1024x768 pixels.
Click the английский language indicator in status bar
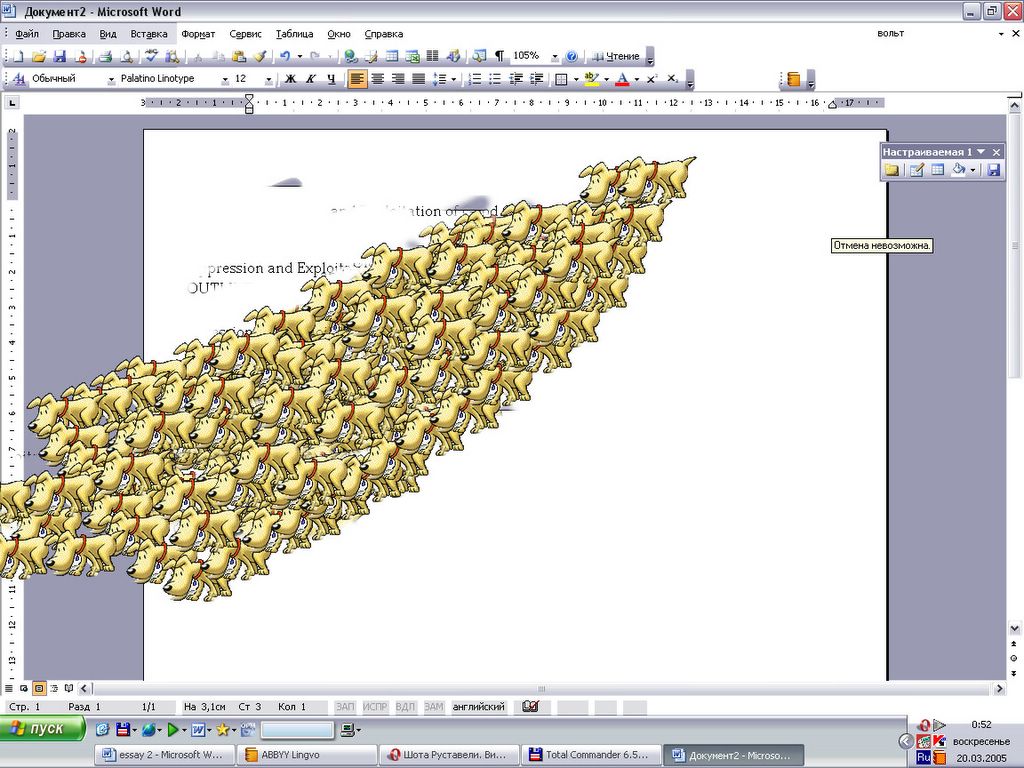click(x=479, y=707)
